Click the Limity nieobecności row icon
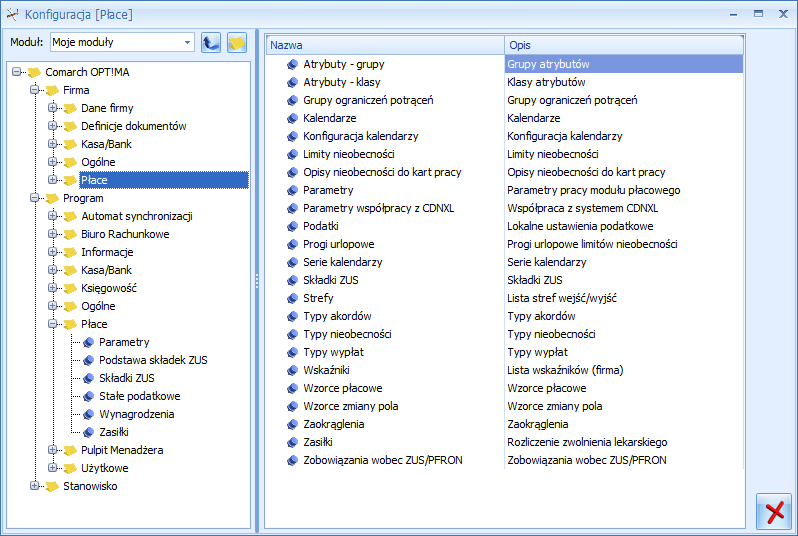Viewport: 798px width, 536px height. coord(292,154)
